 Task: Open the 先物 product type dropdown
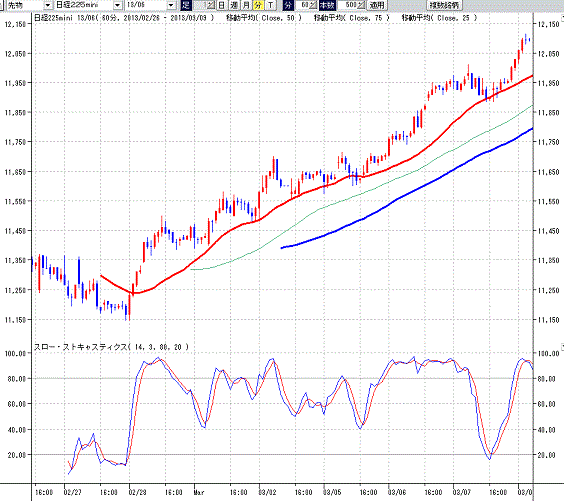coord(47,5)
